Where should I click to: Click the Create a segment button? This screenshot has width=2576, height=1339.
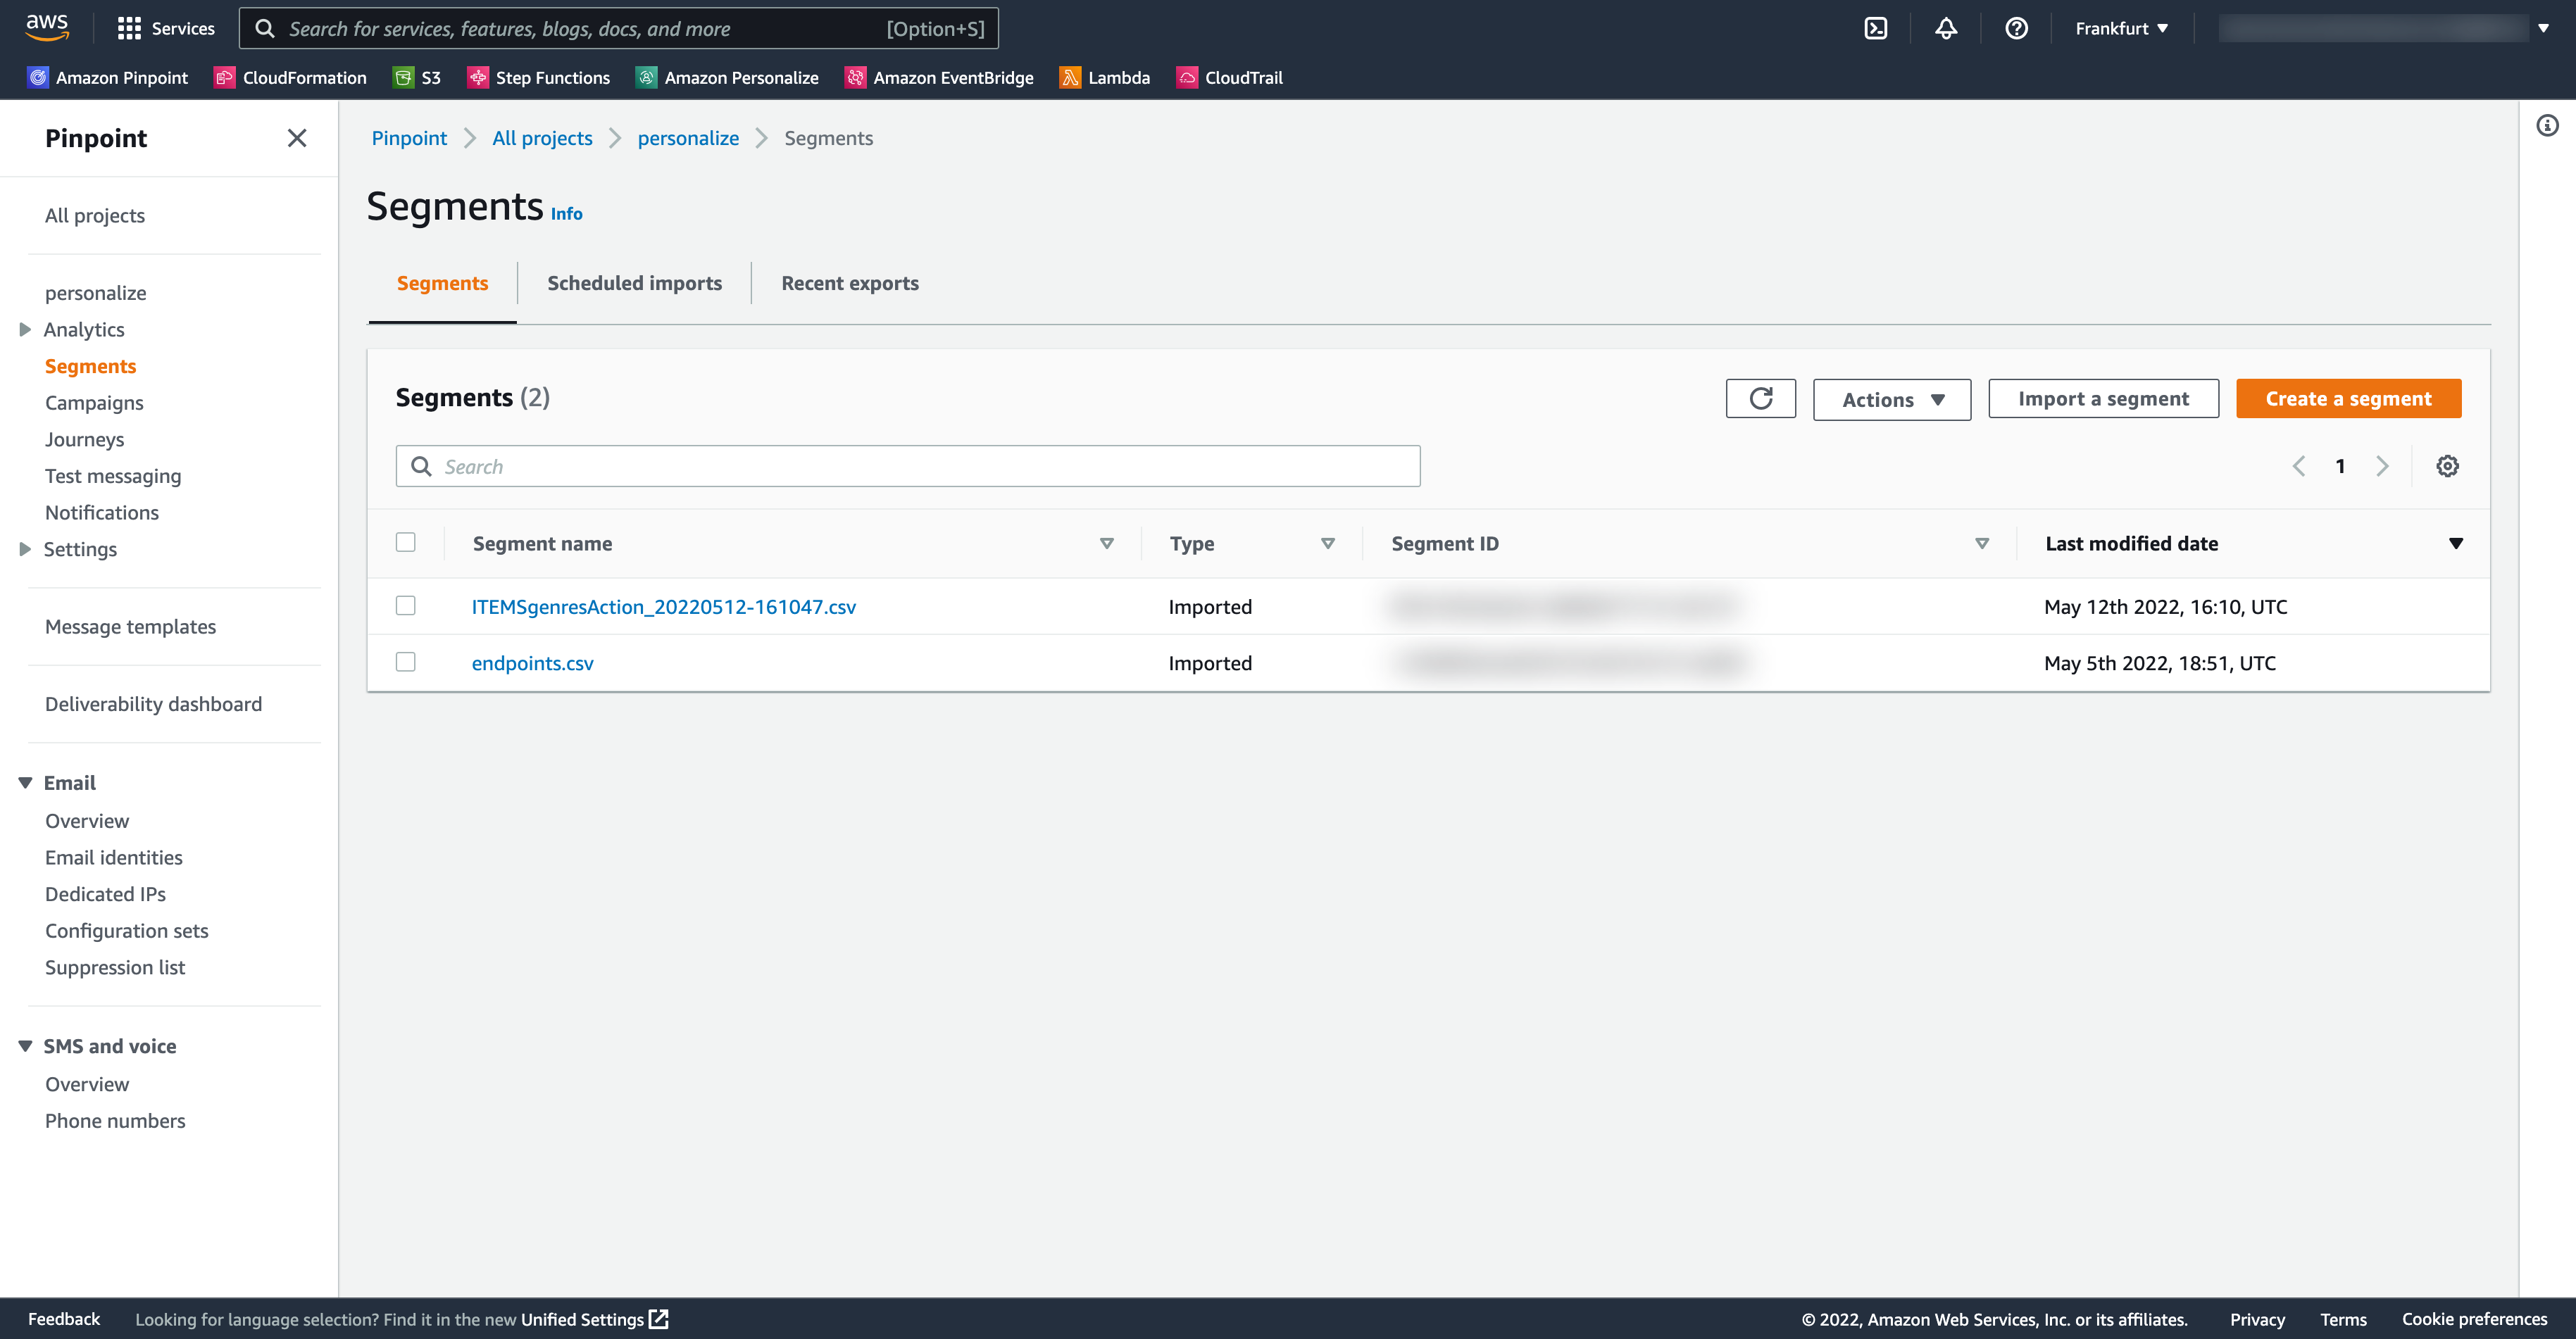point(2348,399)
